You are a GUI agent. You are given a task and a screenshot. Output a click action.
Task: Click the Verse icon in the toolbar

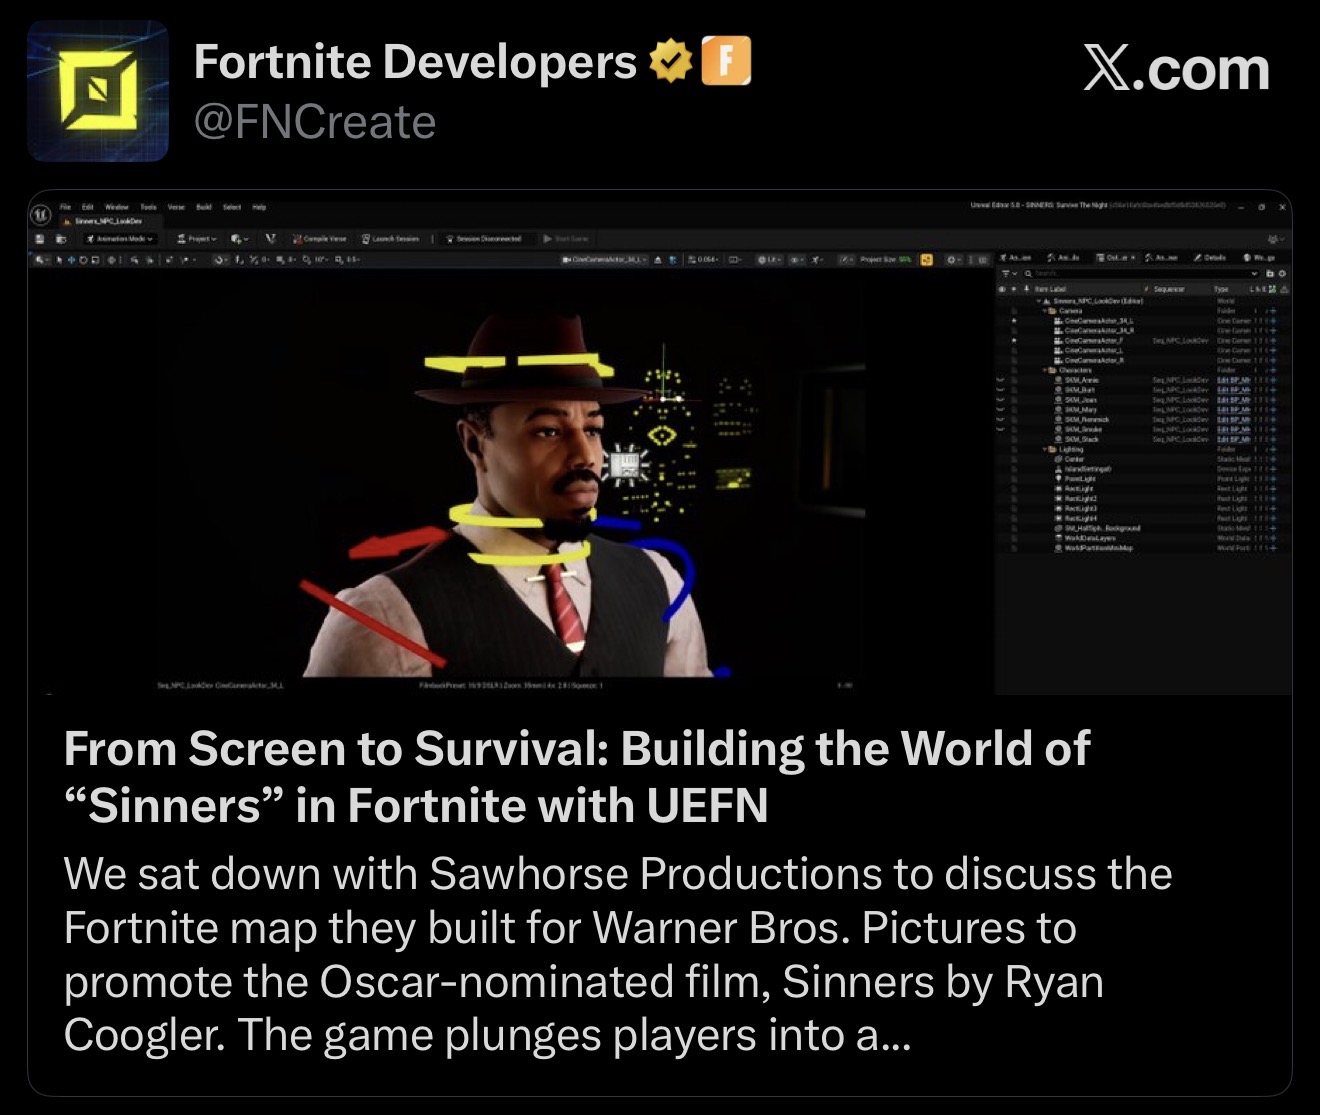271,239
